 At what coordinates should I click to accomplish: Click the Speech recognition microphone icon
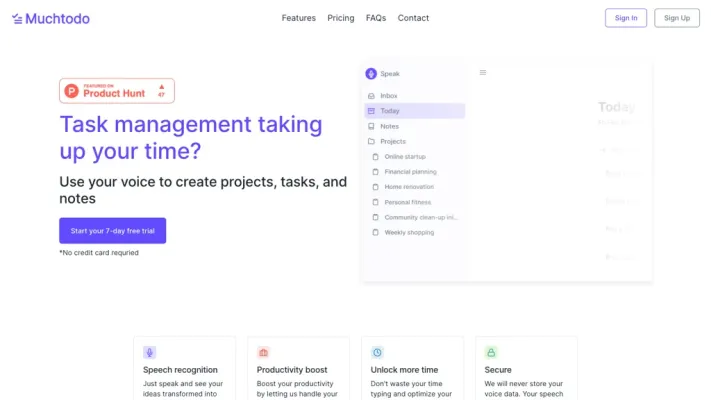[x=150, y=352]
